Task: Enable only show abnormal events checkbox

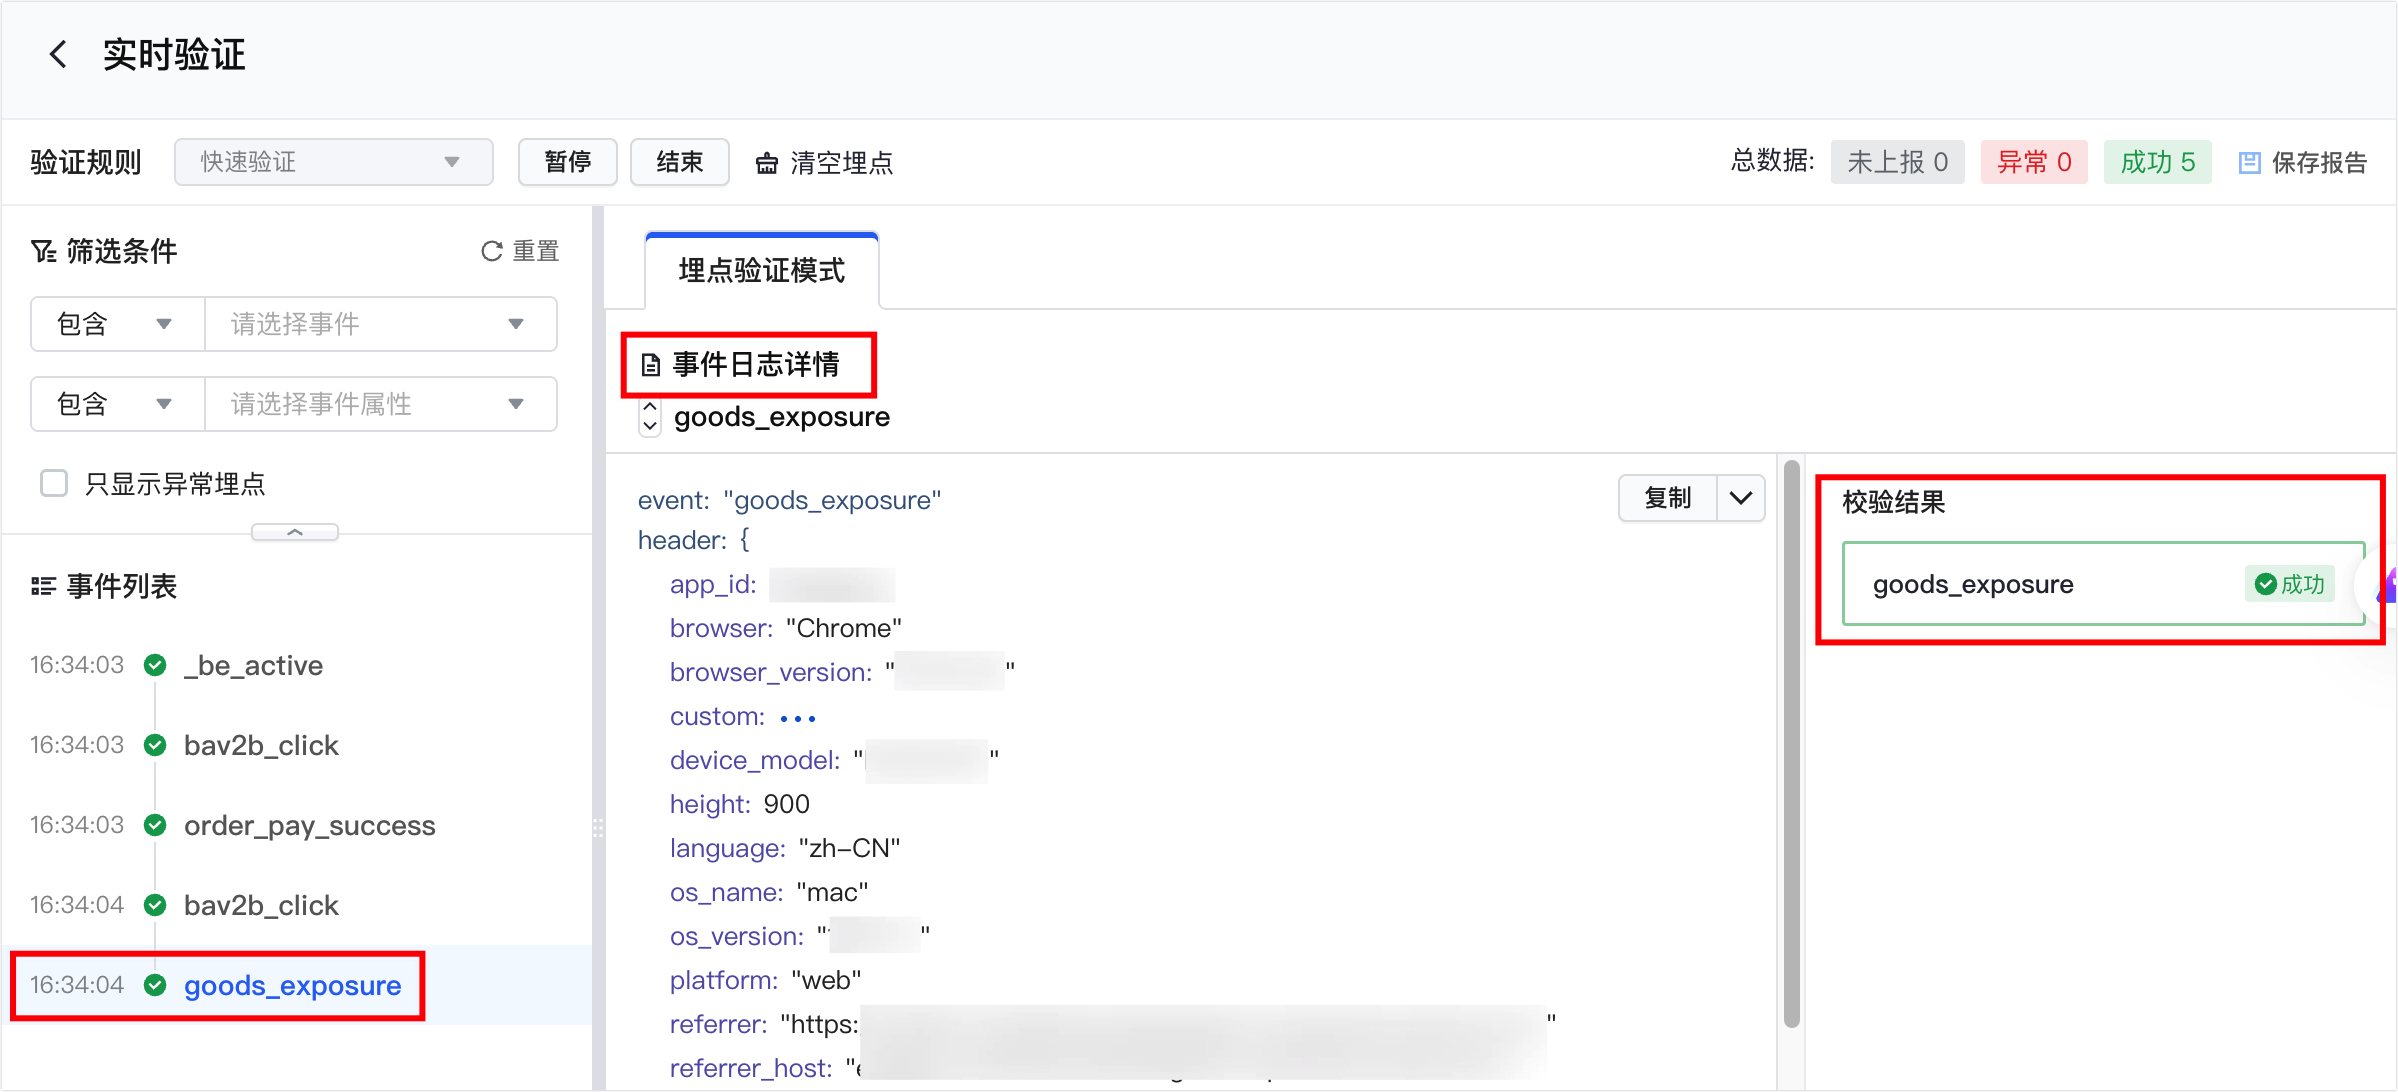Action: point(54,484)
